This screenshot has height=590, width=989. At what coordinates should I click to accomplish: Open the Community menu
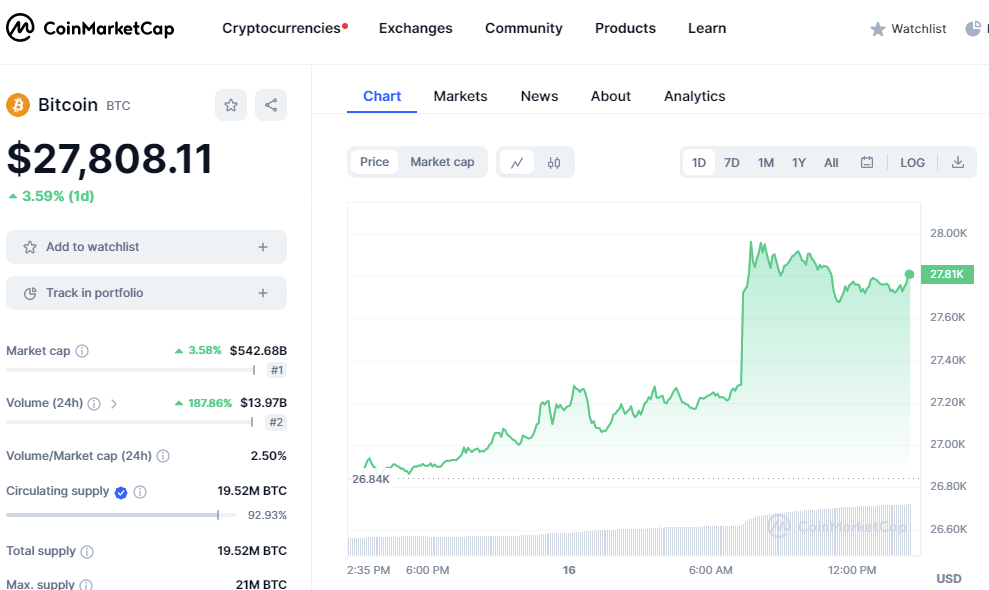click(524, 28)
